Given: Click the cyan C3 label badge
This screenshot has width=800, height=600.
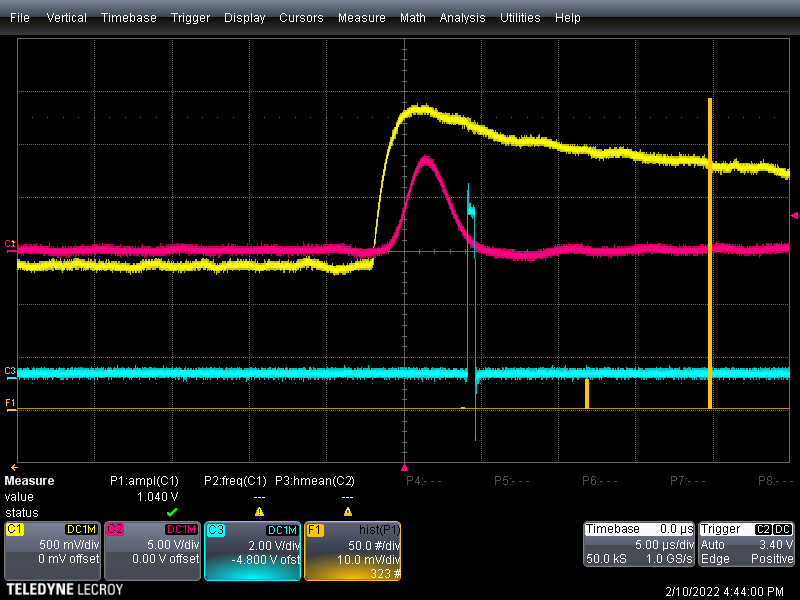Looking at the screenshot, I should coord(215,530).
